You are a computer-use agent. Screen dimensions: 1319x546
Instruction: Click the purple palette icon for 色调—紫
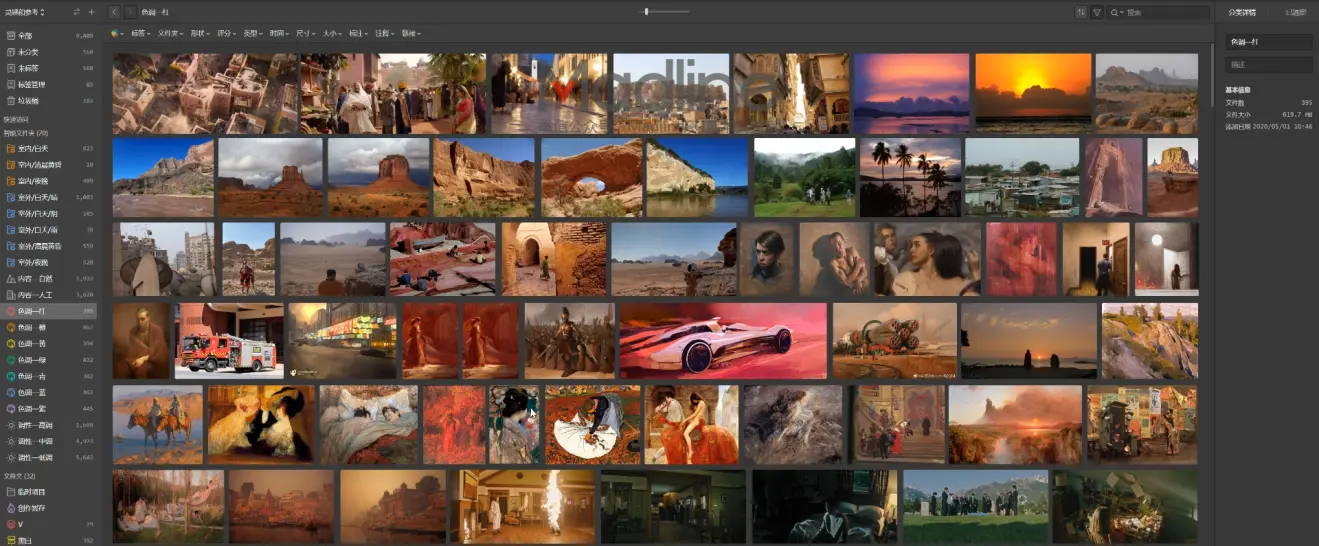point(10,408)
